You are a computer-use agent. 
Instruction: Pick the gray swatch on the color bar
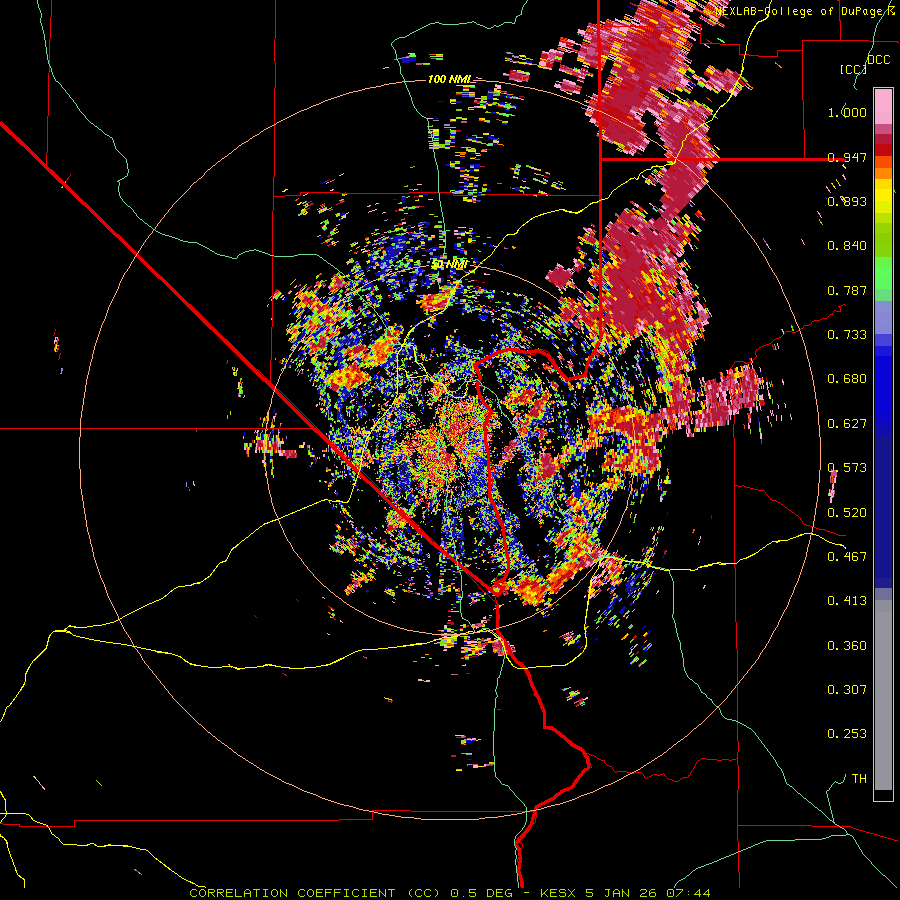coord(883,695)
